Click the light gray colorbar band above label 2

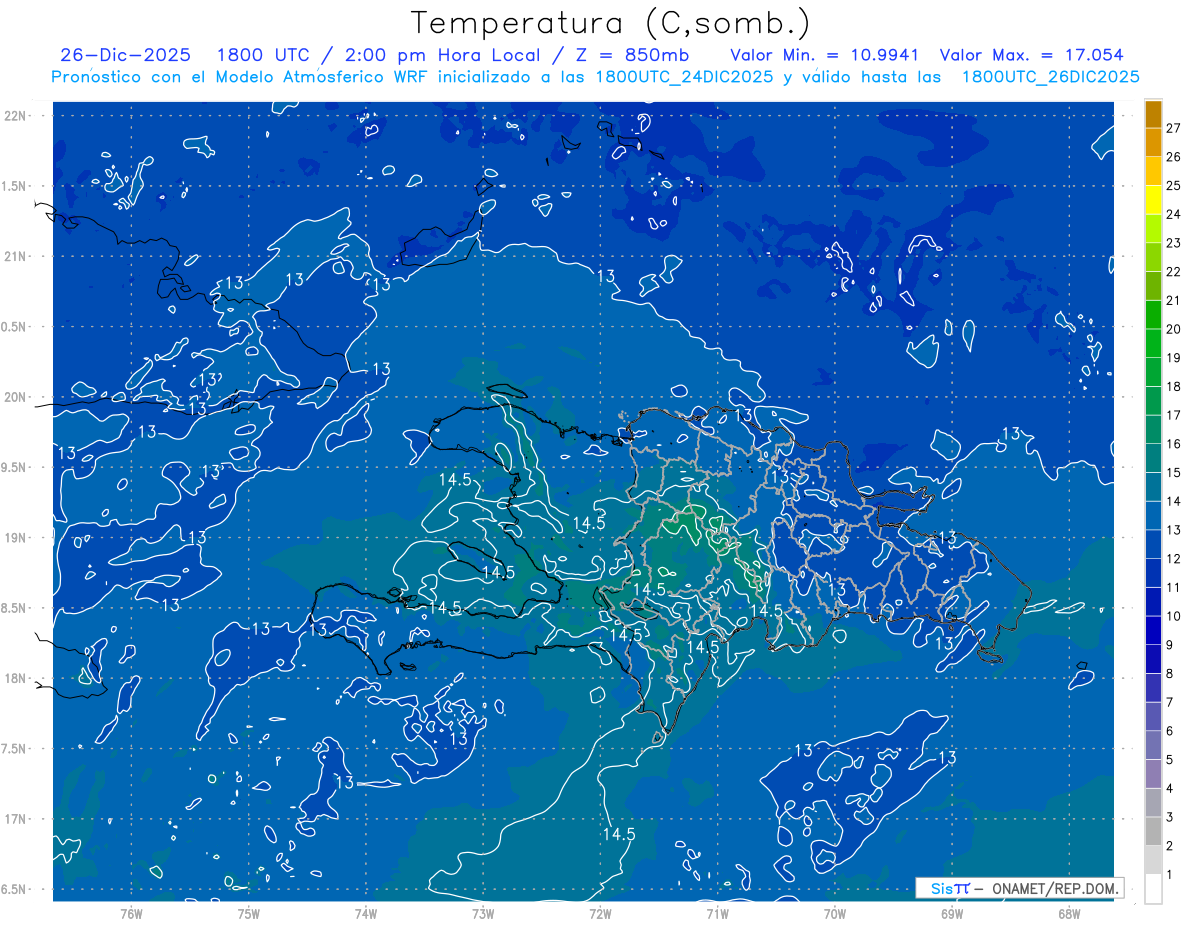point(1153,859)
